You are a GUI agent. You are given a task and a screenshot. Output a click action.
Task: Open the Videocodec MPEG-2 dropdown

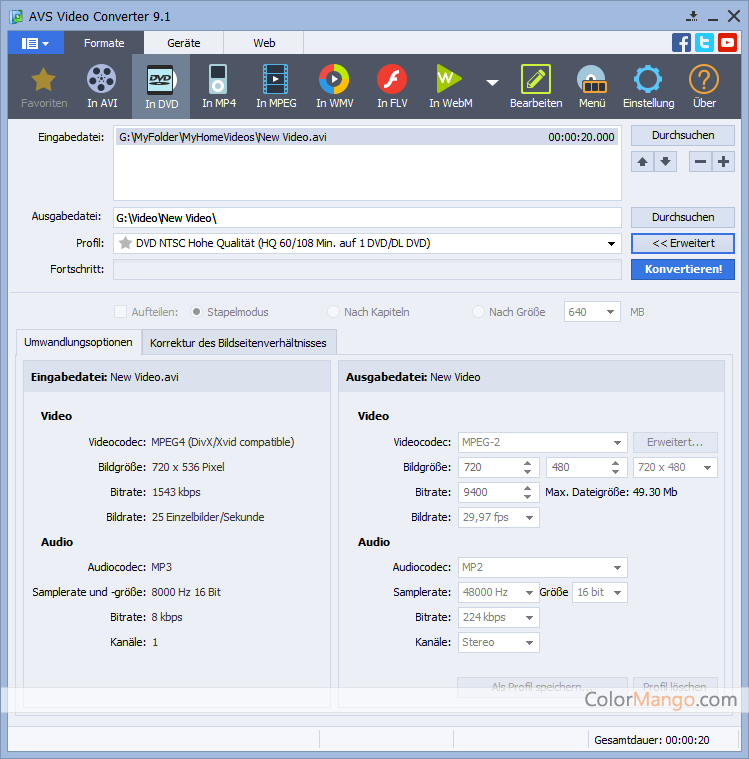tap(617, 442)
